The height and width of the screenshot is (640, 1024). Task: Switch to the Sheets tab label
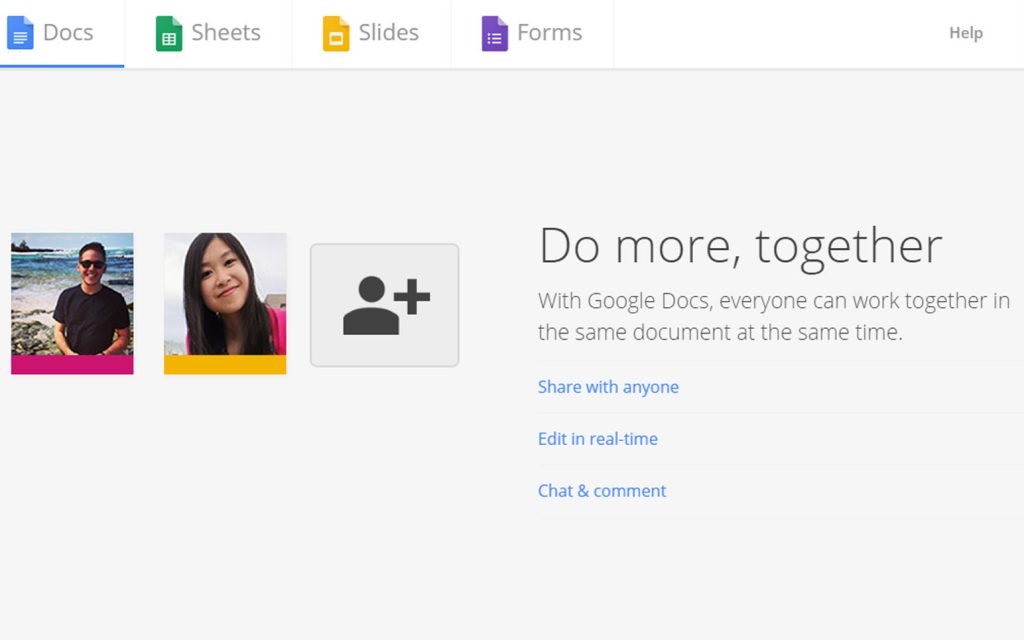226,33
